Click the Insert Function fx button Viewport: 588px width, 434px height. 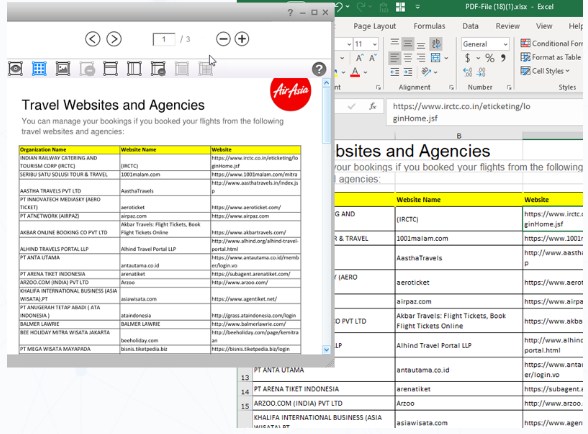tap(372, 107)
